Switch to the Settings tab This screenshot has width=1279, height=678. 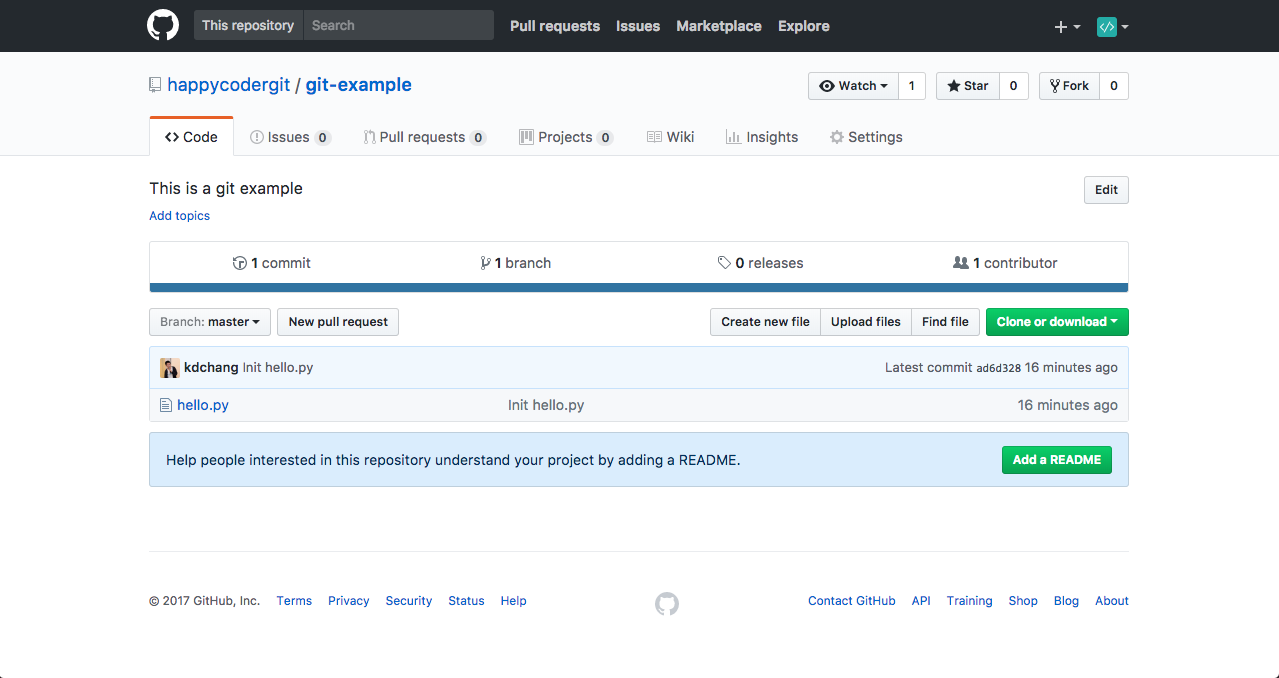coord(866,137)
